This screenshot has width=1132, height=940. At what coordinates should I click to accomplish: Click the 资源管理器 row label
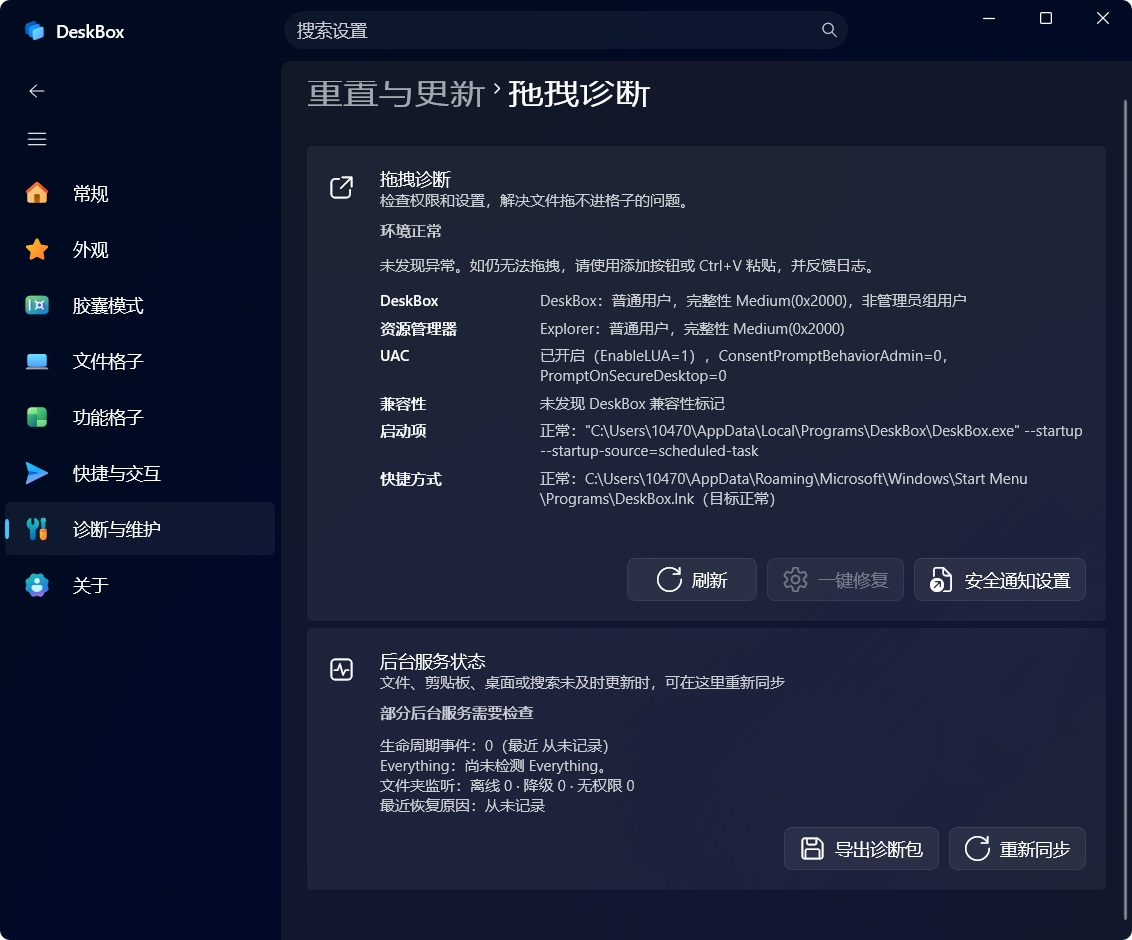418,328
